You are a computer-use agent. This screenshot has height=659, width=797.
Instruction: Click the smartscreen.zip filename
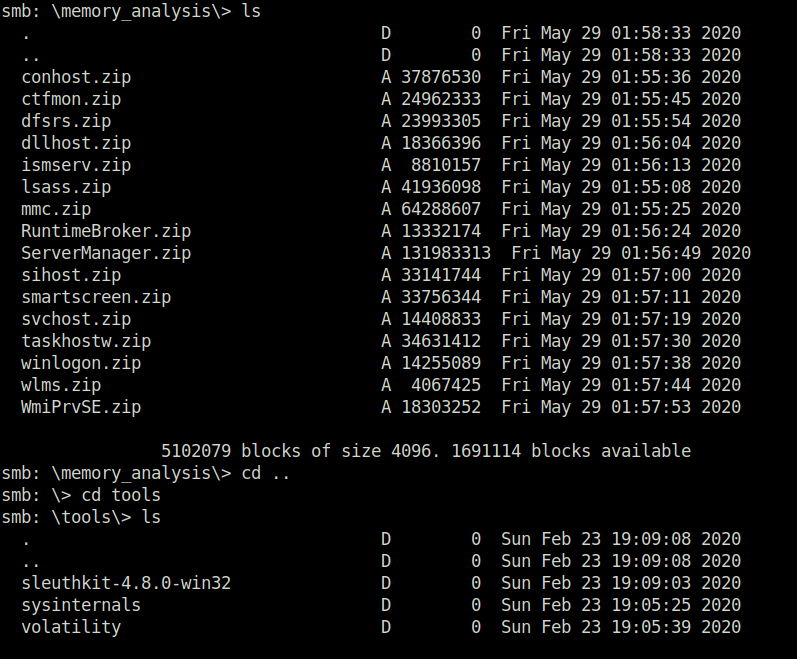(x=96, y=297)
